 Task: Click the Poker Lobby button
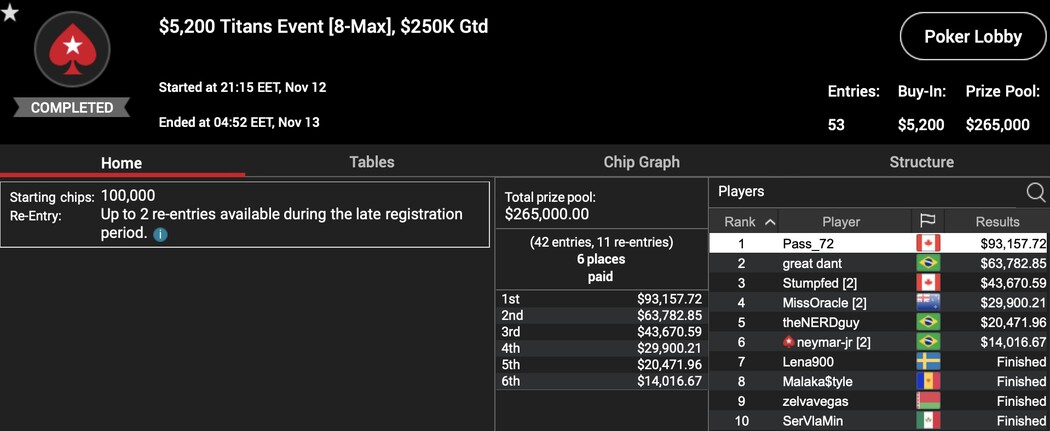coord(973,37)
